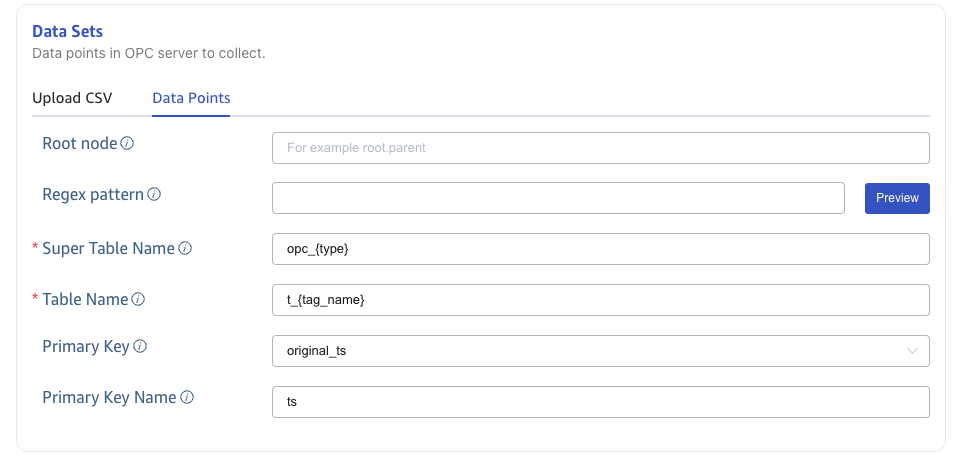Click the info icon next to Table Name
This screenshot has width=958, height=461.
pos(138,299)
